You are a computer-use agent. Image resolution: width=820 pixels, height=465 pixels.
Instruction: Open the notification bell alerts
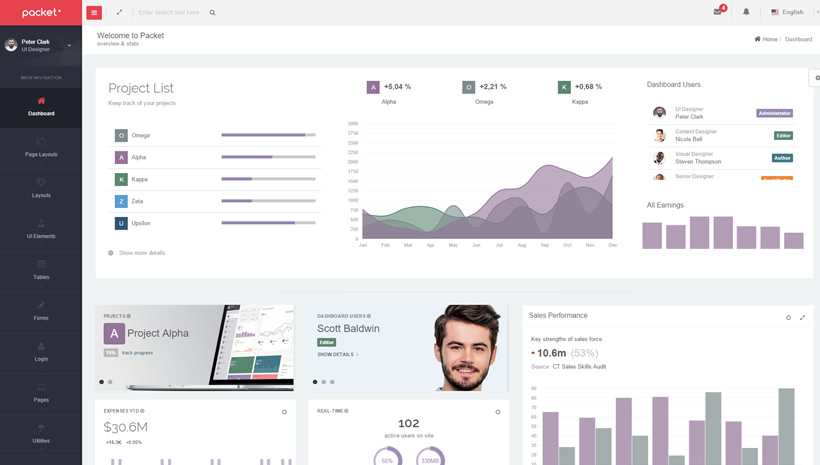[746, 12]
